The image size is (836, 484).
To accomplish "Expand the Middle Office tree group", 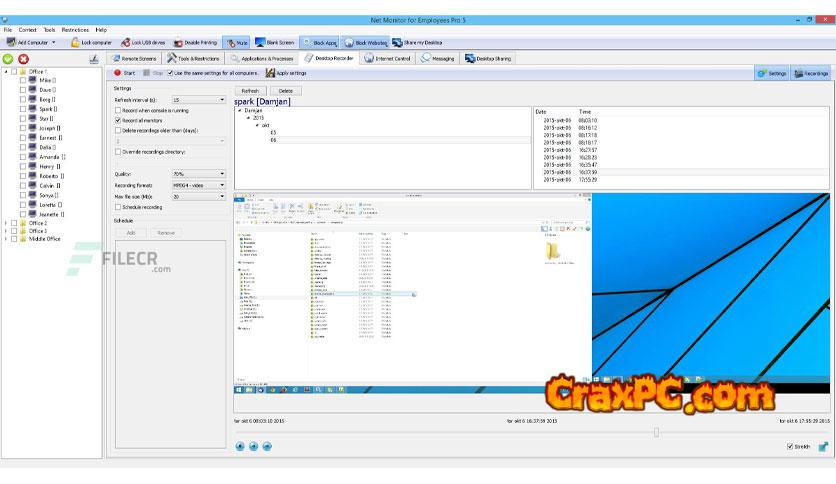I will click(6, 239).
